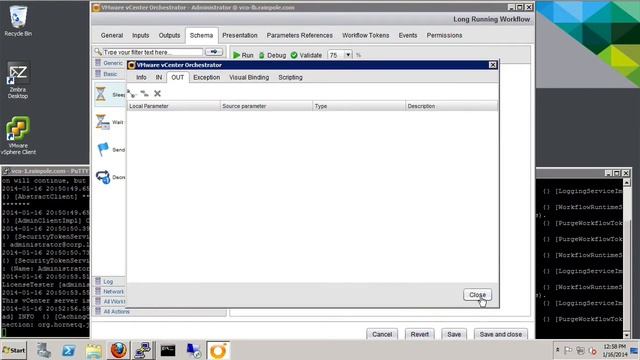Switch to the Info tab in dialog
Image resolution: width=640 pixels, height=360 pixels.
coord(141,78)
